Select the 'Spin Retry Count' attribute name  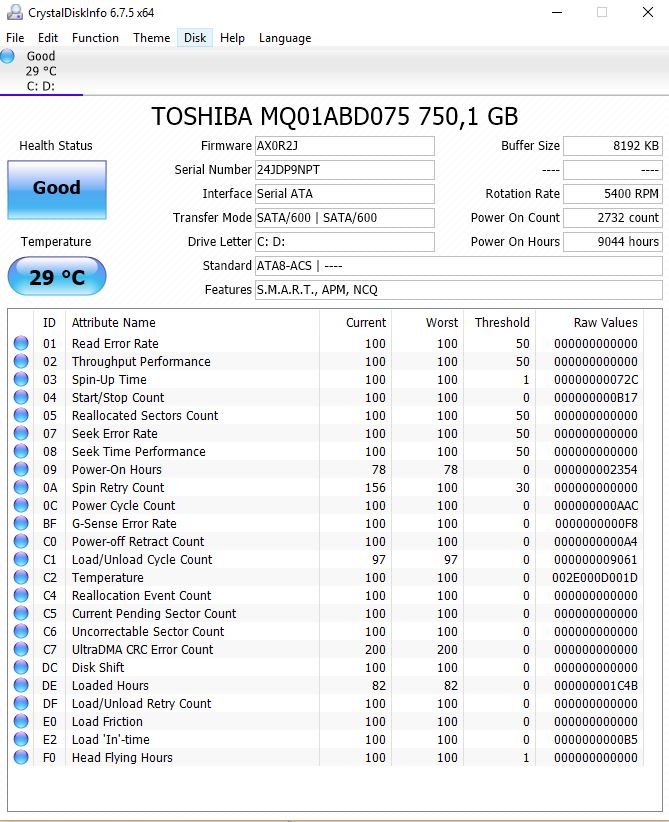click(118, 488)
